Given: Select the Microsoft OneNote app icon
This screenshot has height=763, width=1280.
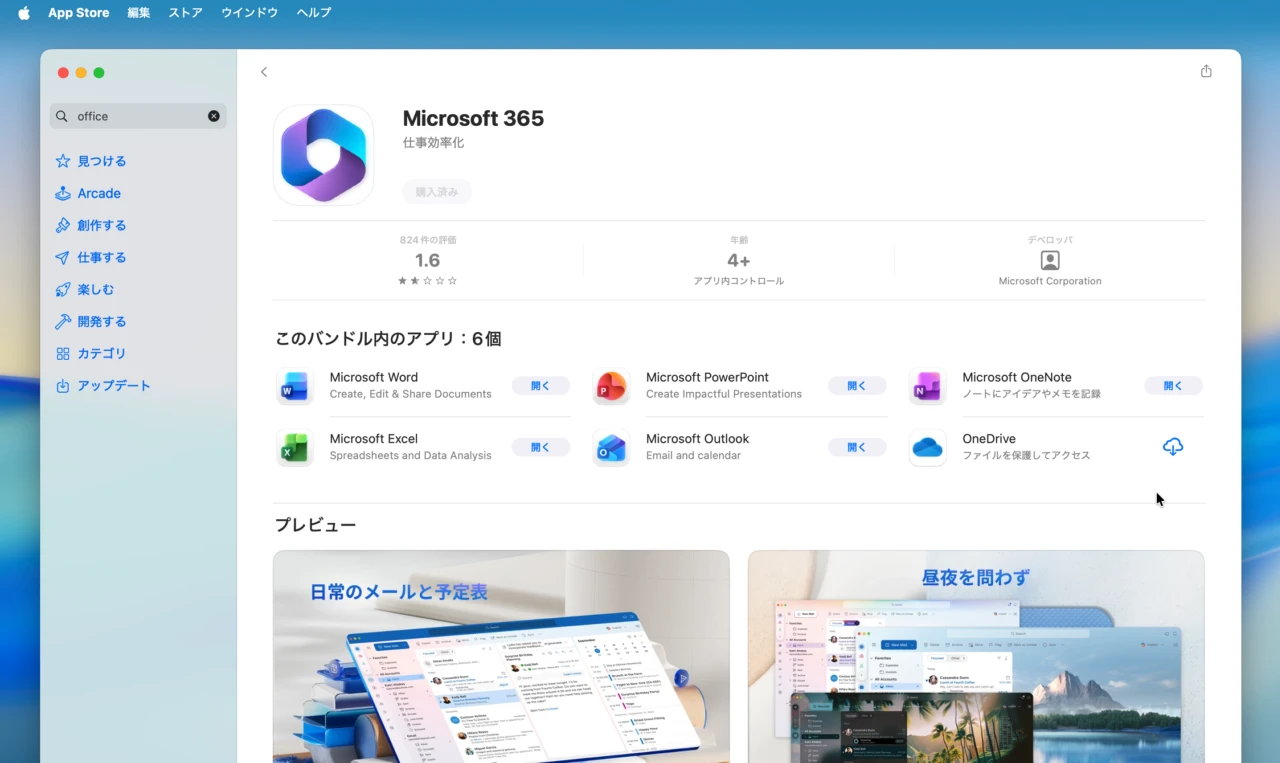Looking at the screenshot, I should pyautogui.click(x=927, y=386).
